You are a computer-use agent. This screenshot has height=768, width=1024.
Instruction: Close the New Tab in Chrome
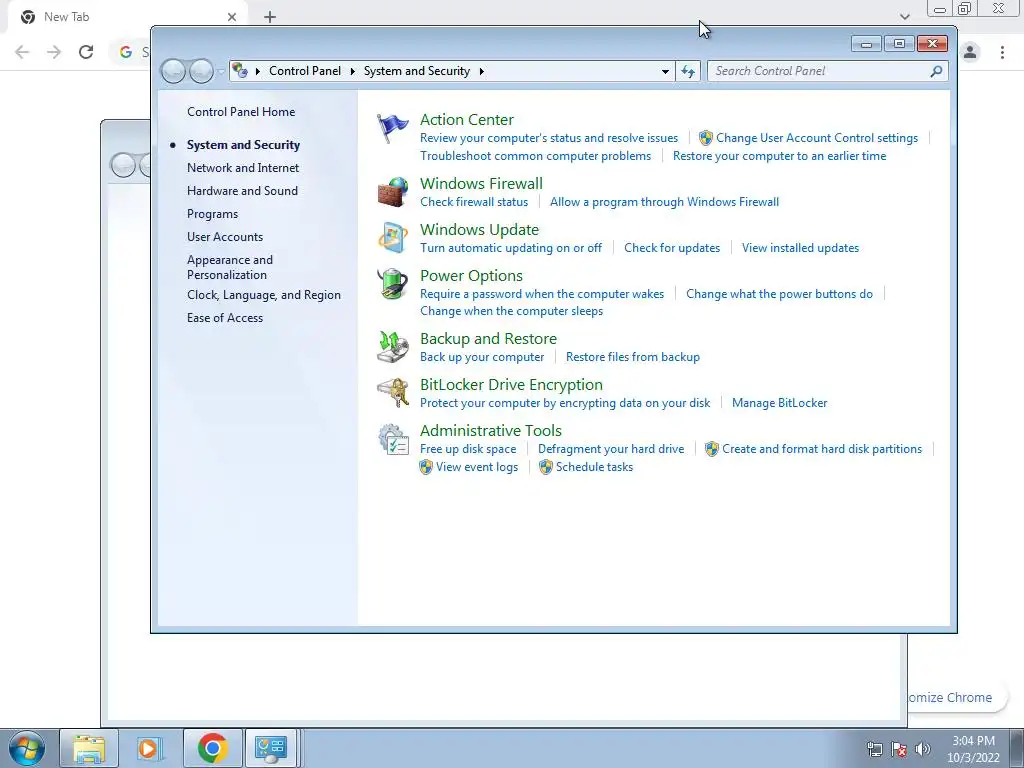point(232,17)
